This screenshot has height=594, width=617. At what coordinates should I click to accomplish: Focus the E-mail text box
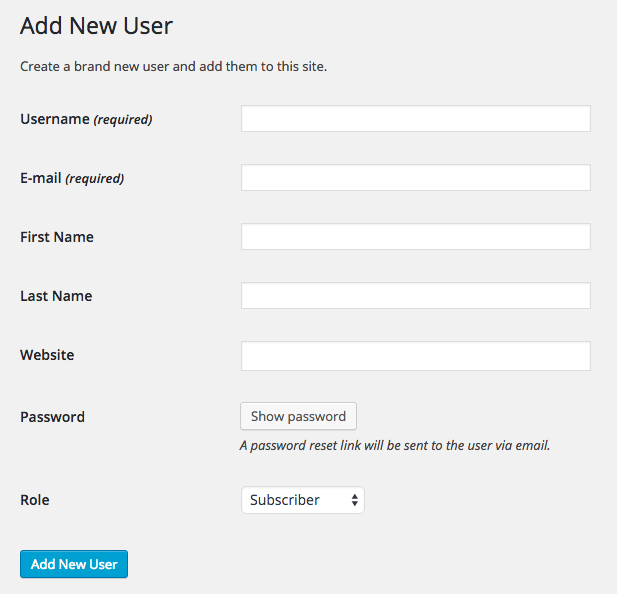pos(415,178)
